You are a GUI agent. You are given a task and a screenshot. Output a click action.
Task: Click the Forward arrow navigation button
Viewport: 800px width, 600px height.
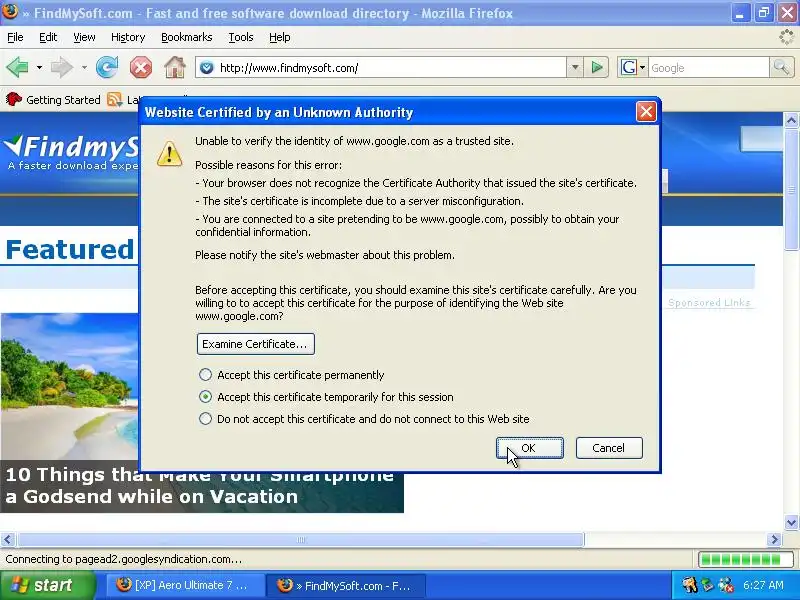[61, 67]
